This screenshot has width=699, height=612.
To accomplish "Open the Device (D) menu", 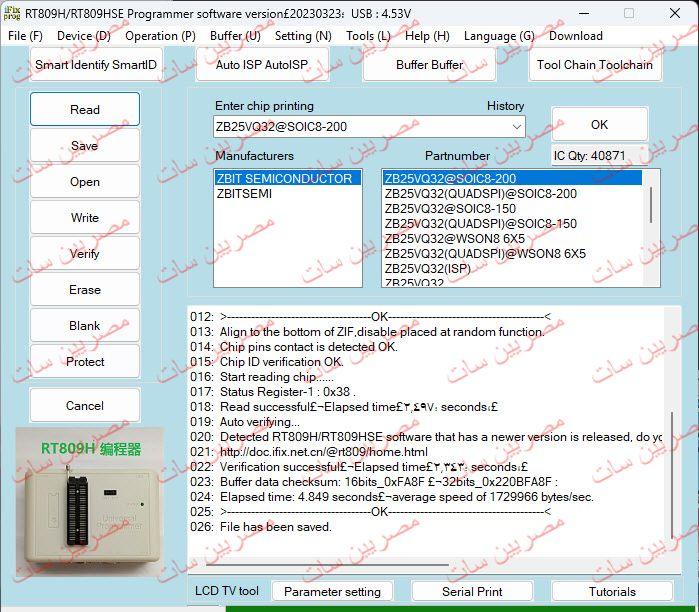I will (84, 36).
